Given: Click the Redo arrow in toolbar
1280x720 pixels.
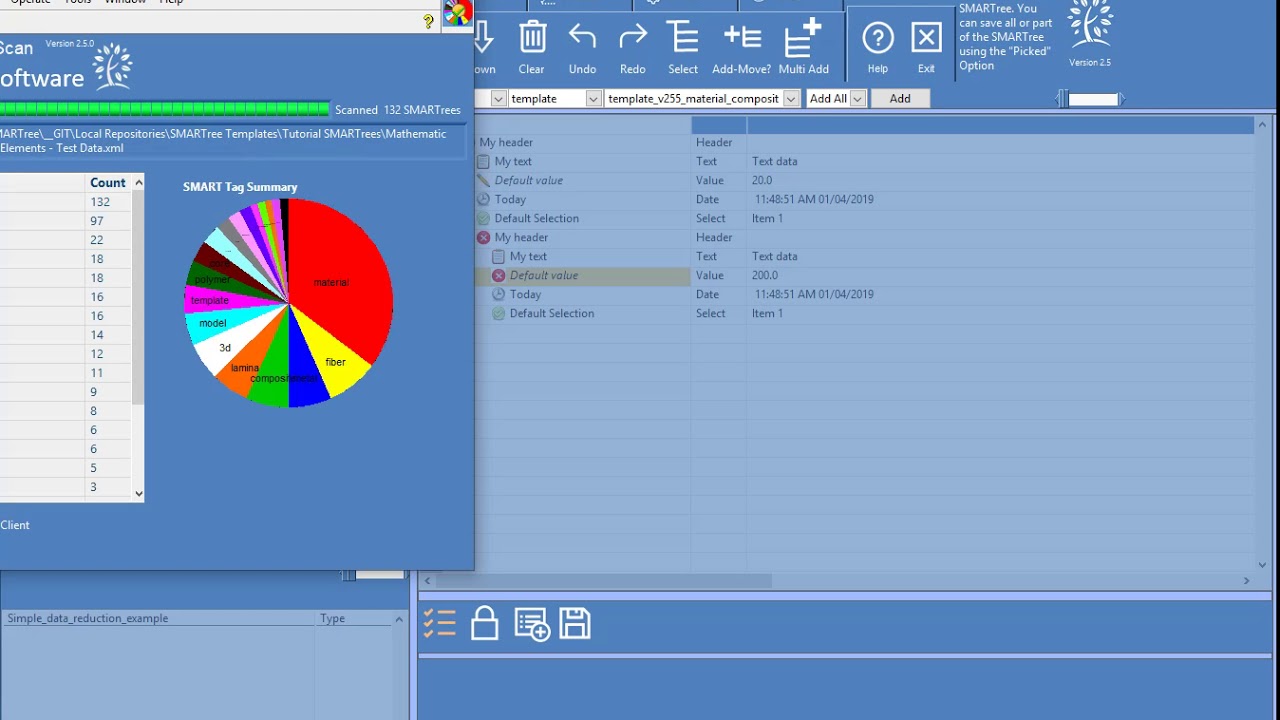Looking at the screenshot, I should pyautogui.click(x=633, y=38).
